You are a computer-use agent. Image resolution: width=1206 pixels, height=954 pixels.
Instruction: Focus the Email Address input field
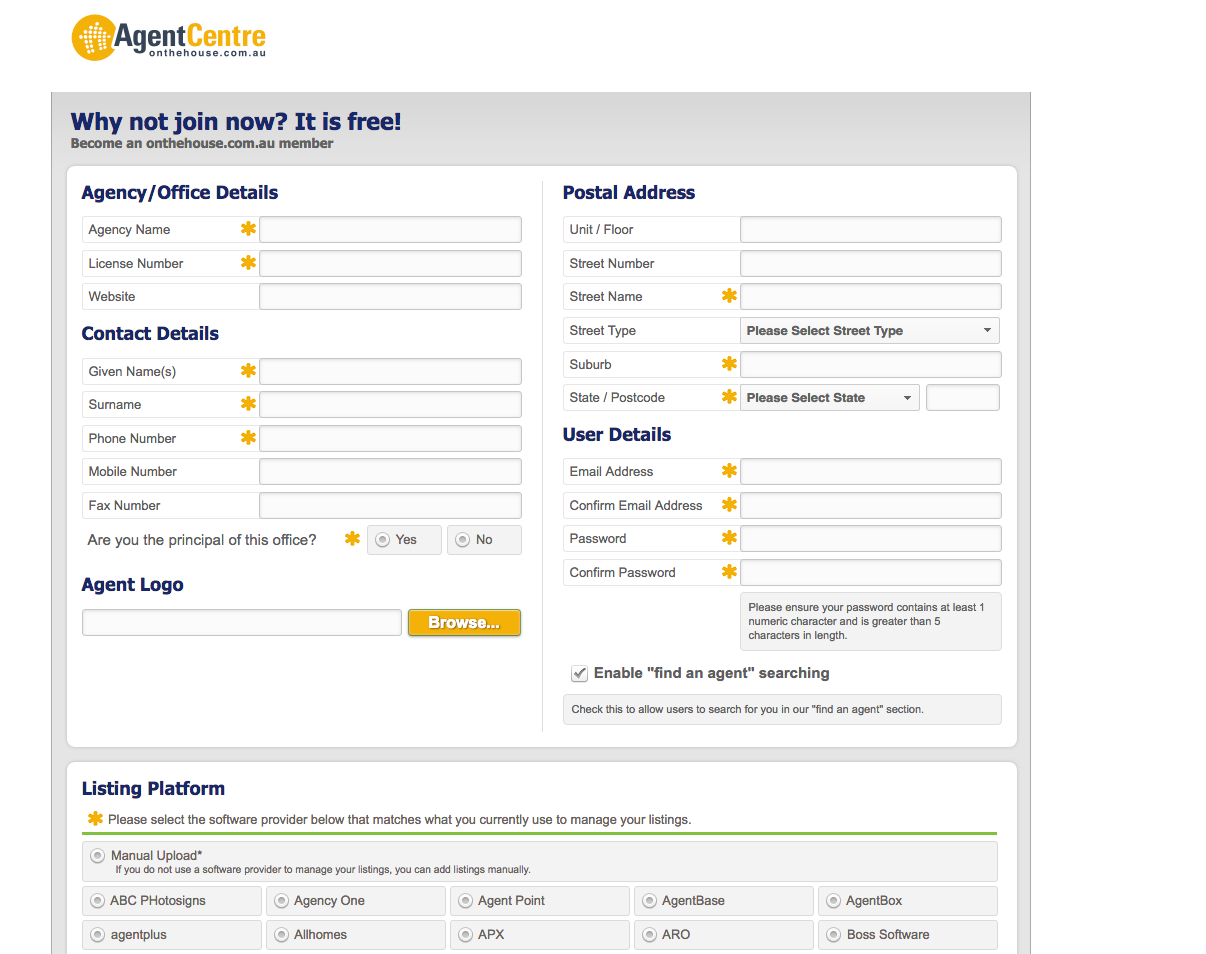pos(871,472)
